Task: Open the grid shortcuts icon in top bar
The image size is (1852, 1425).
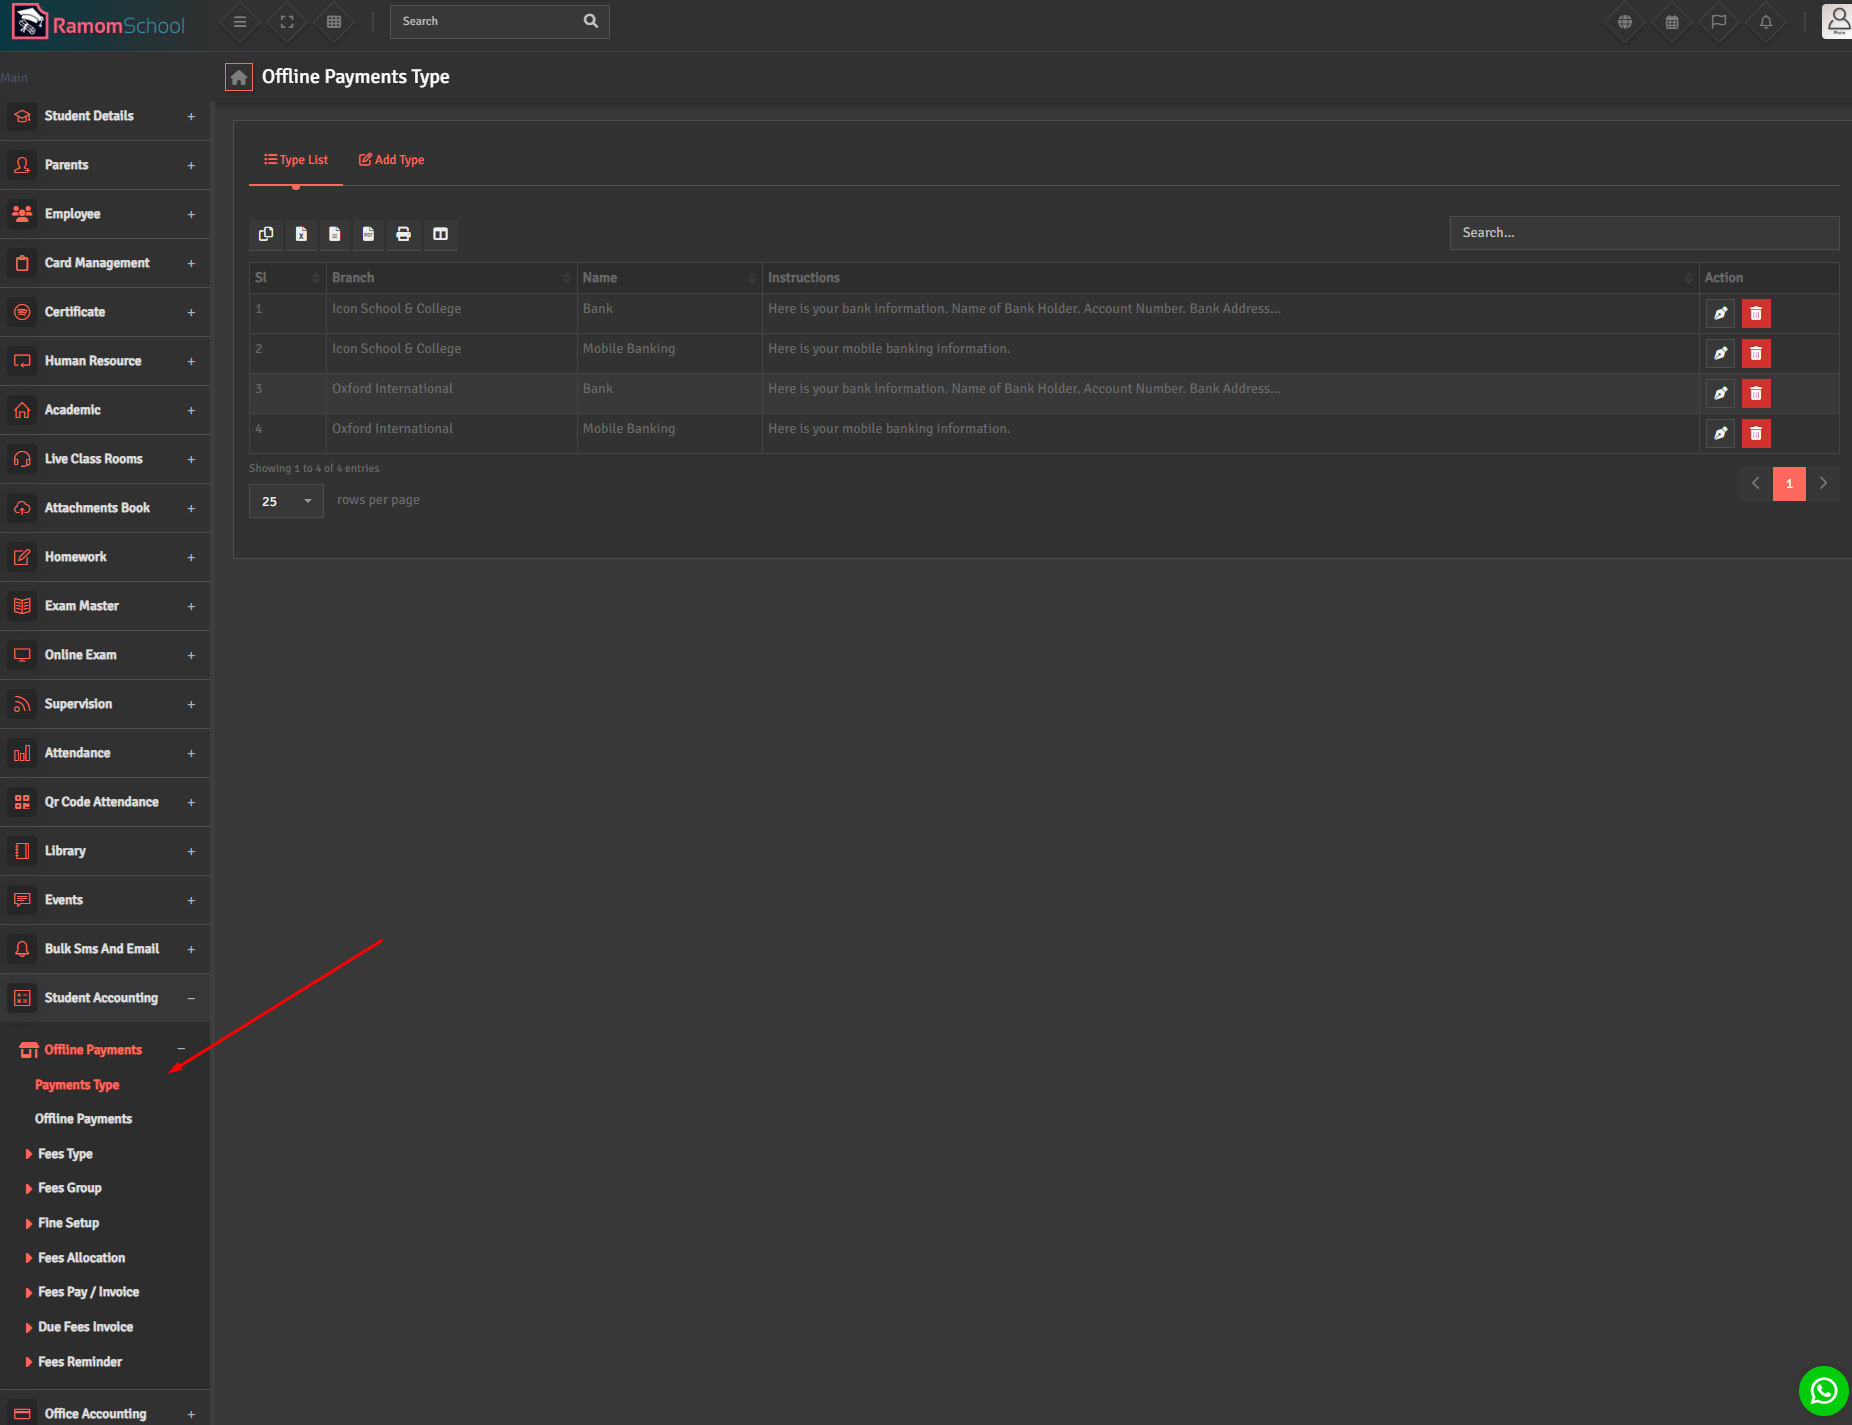Action: pos(334,21)
